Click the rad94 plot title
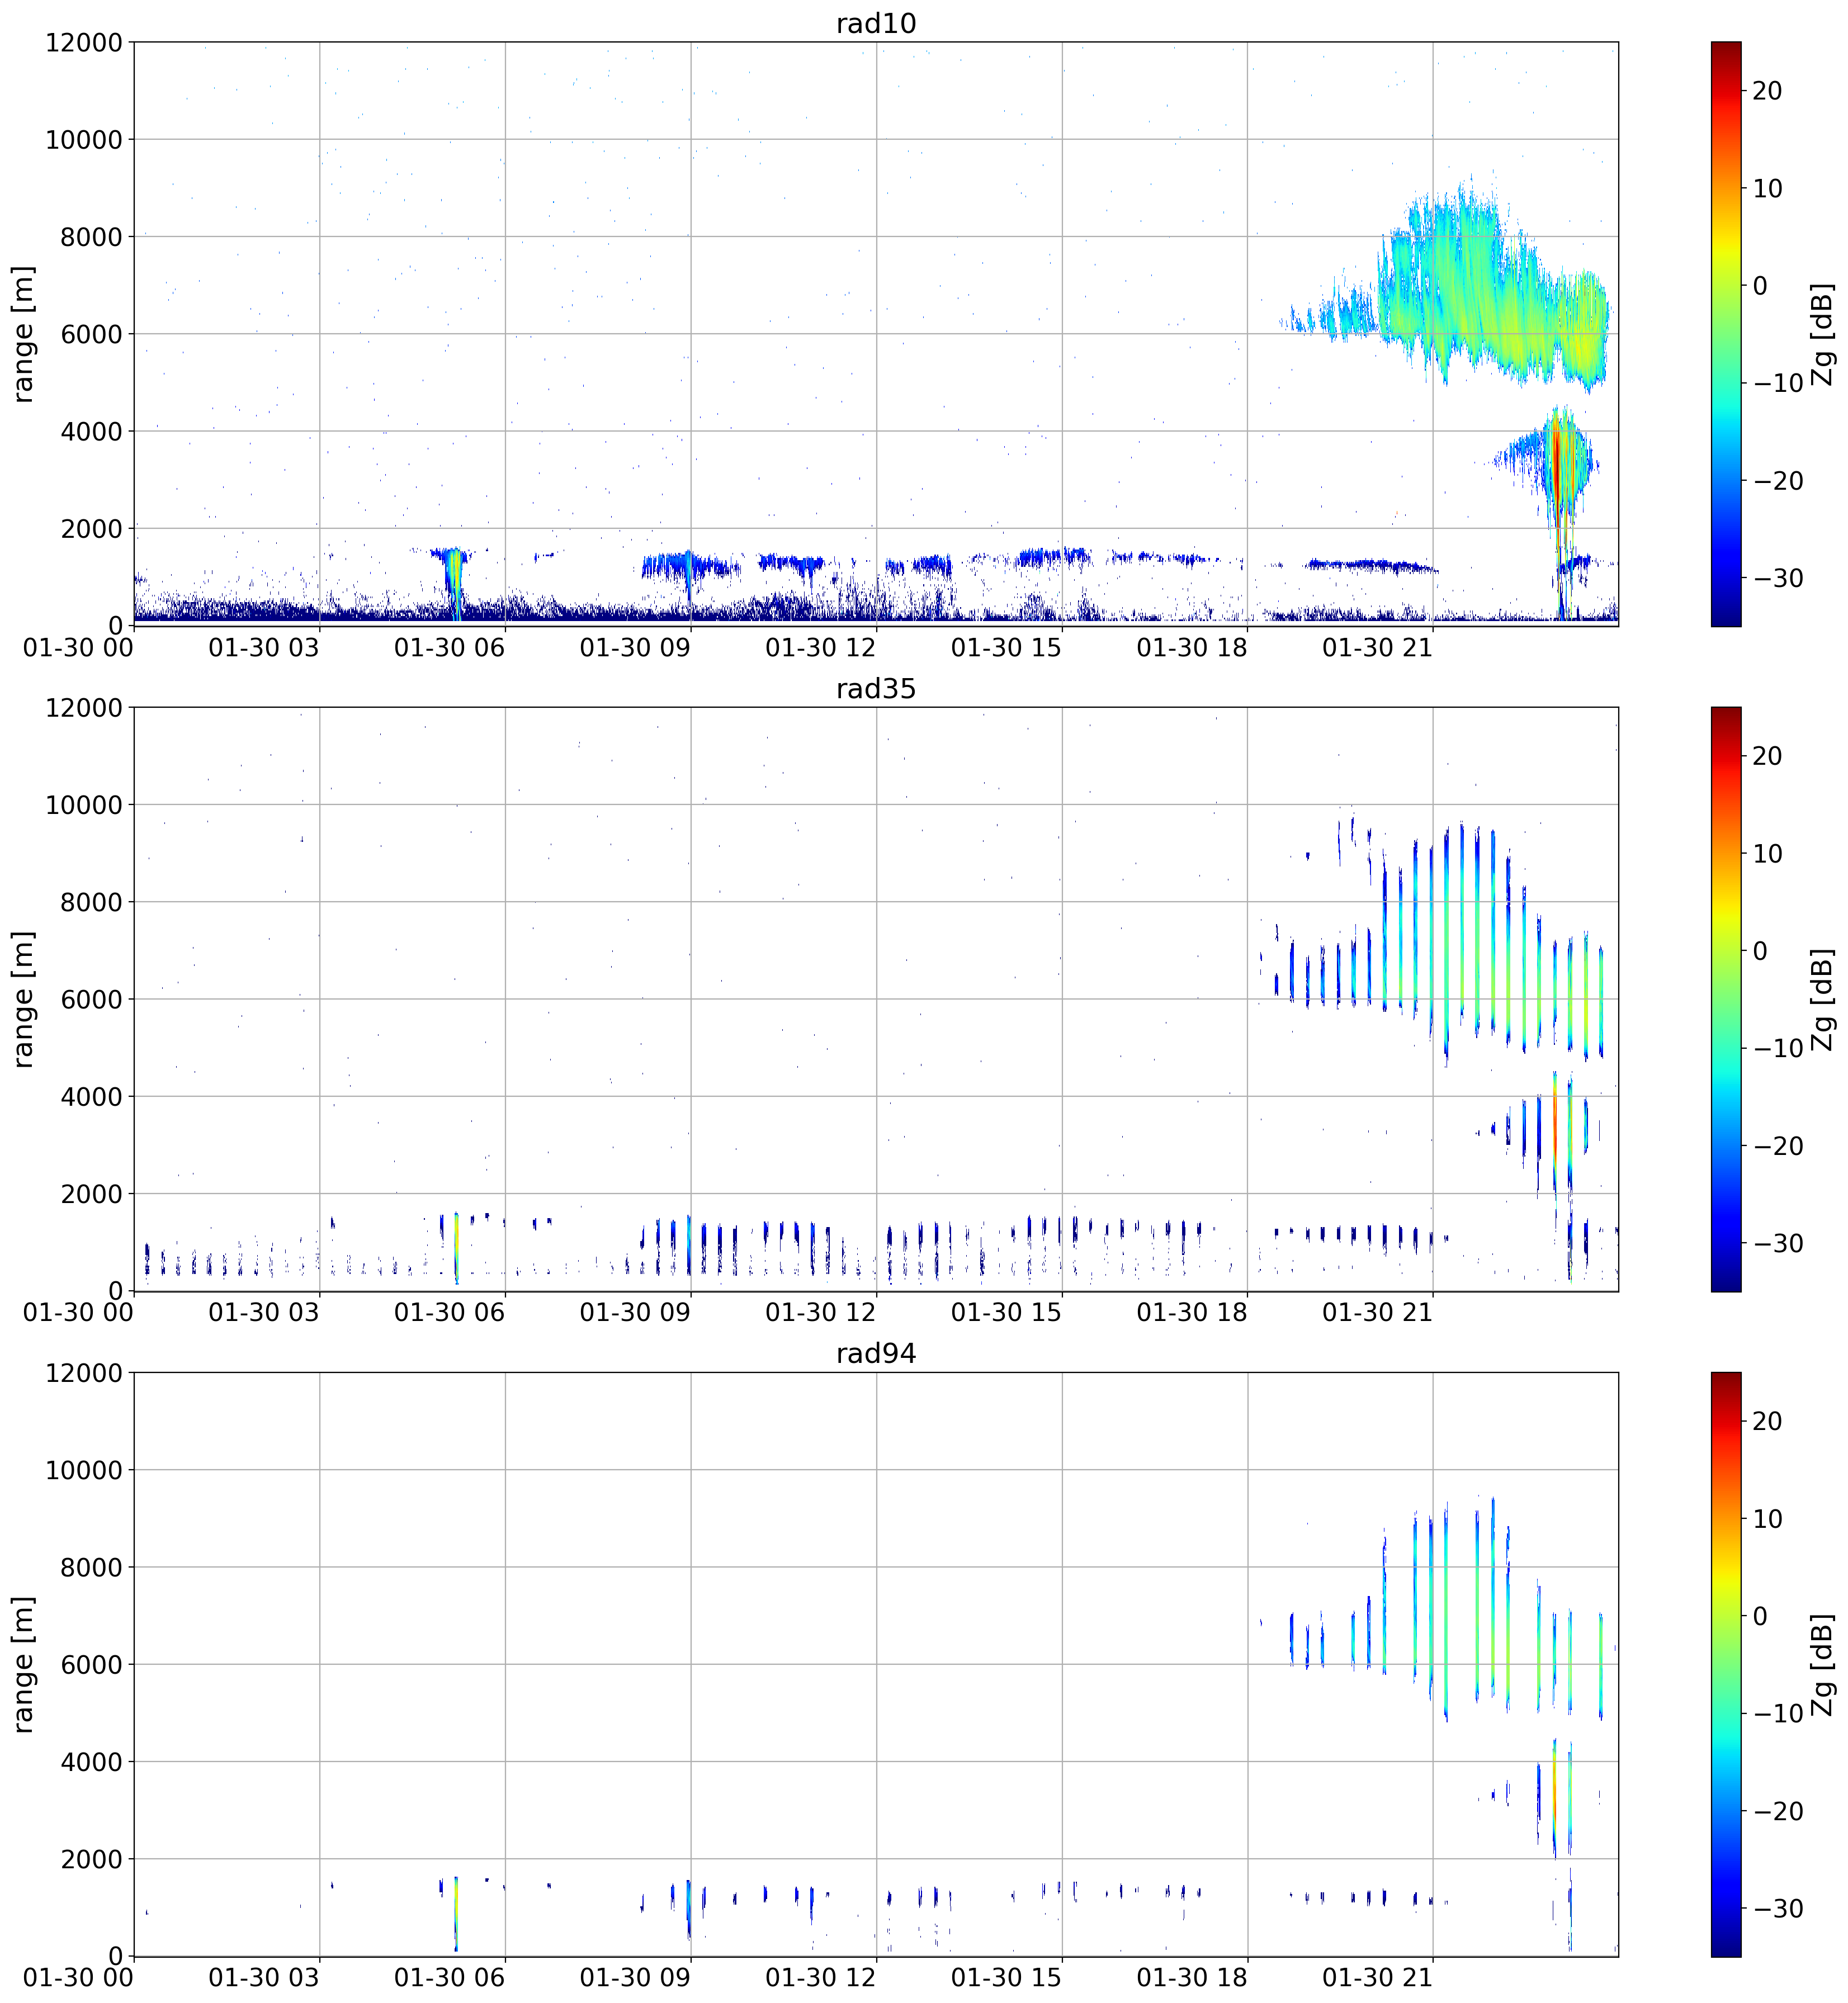The width and height of the screenshot is (1848, 2003). pyautogui.click(x=876, y=1353)
